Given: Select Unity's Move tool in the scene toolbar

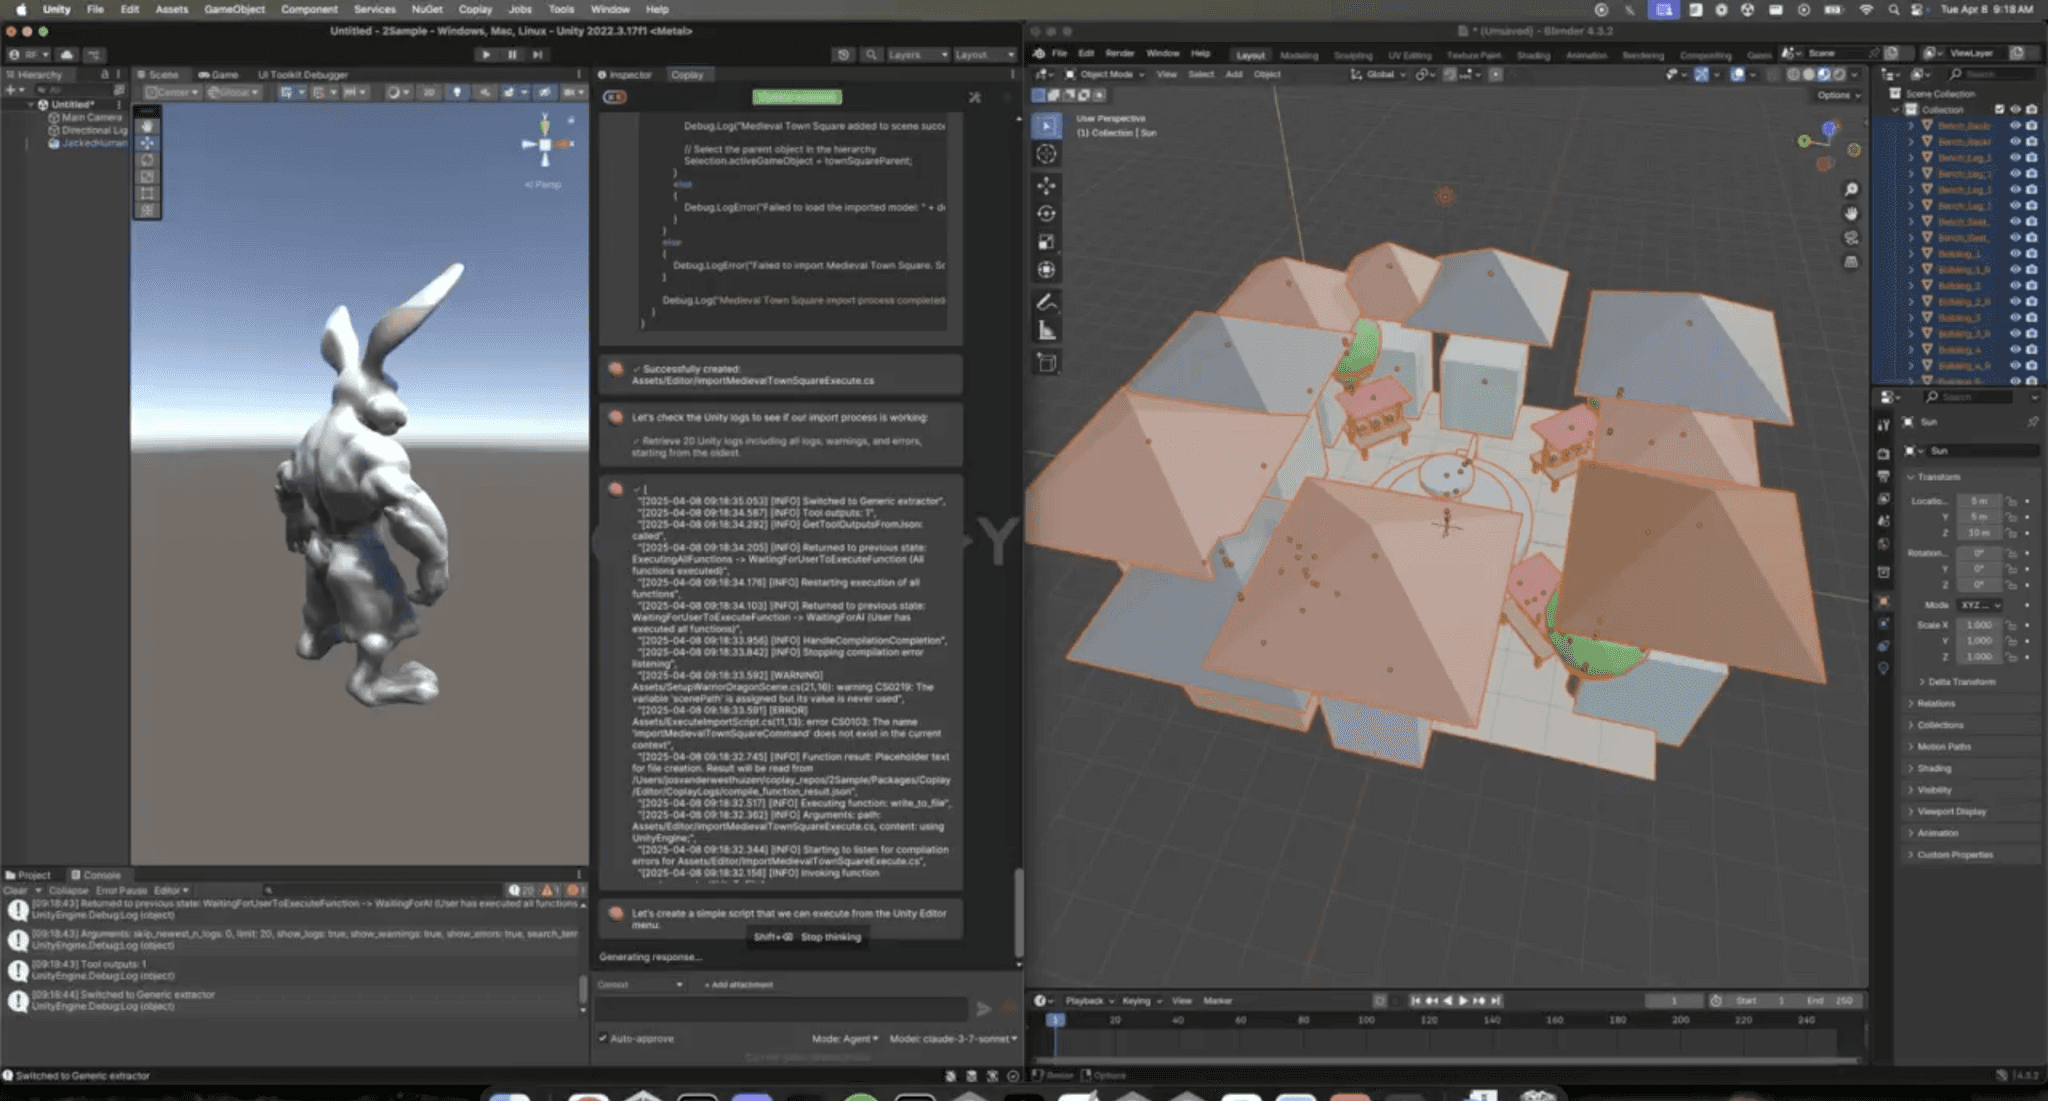Looking at the screenshot, I should click(x=148, y=143).
